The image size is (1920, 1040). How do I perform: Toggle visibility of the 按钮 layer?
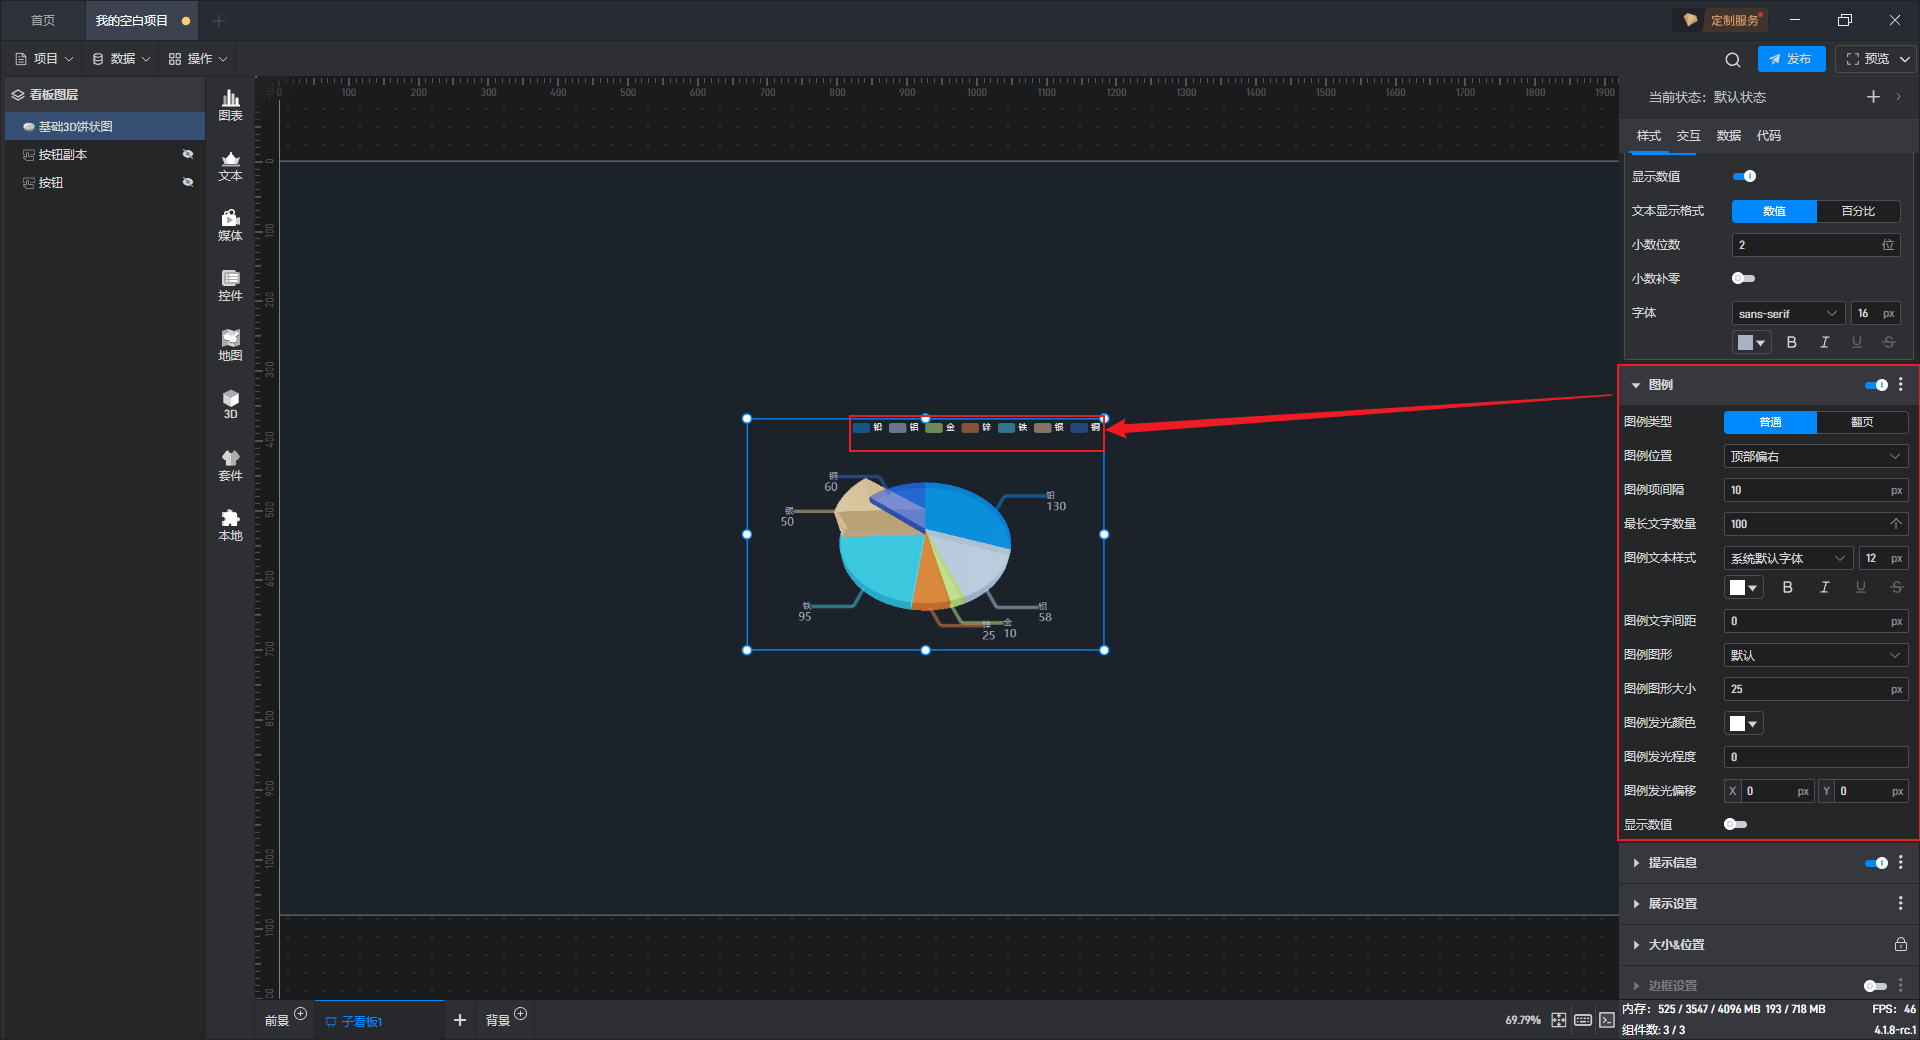[x=188, y=183]
